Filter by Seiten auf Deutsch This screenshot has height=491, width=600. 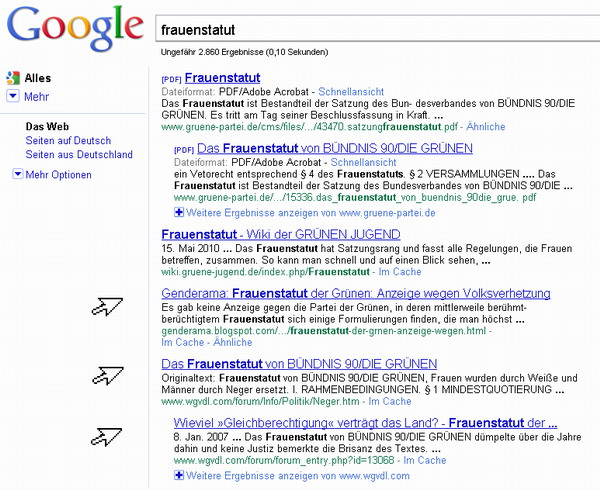68,141
